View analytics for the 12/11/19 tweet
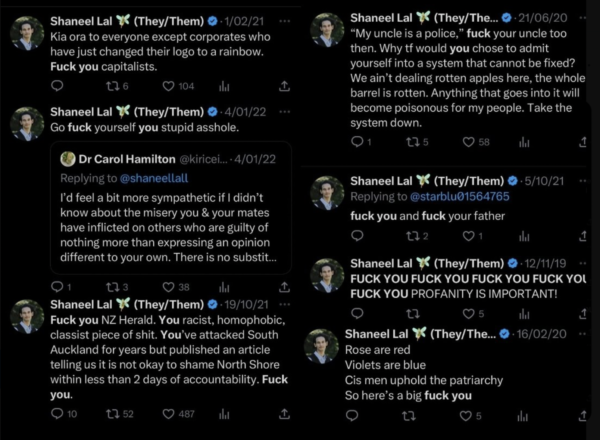This screenshot has height=440, width=600. point(523,313)
